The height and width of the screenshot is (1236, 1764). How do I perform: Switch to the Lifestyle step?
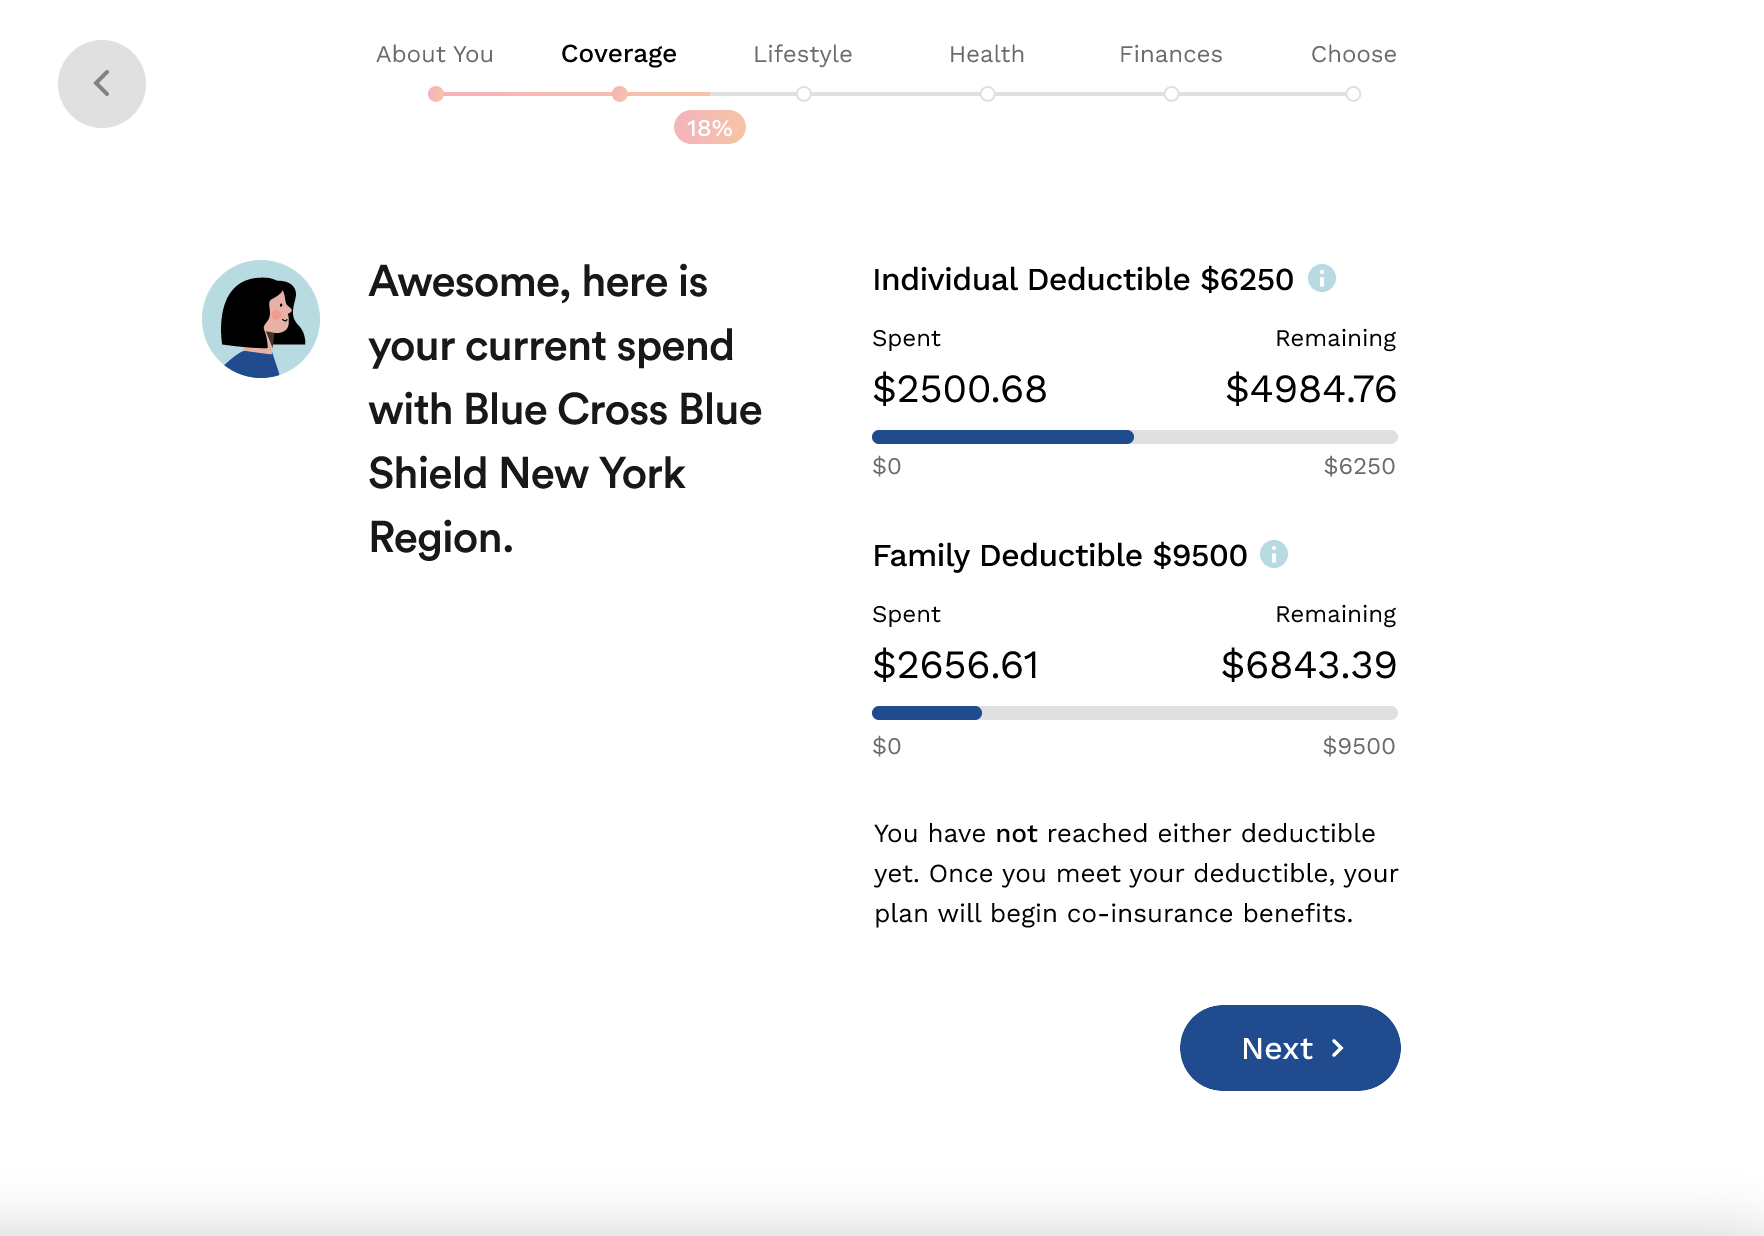tap(803, 54)
